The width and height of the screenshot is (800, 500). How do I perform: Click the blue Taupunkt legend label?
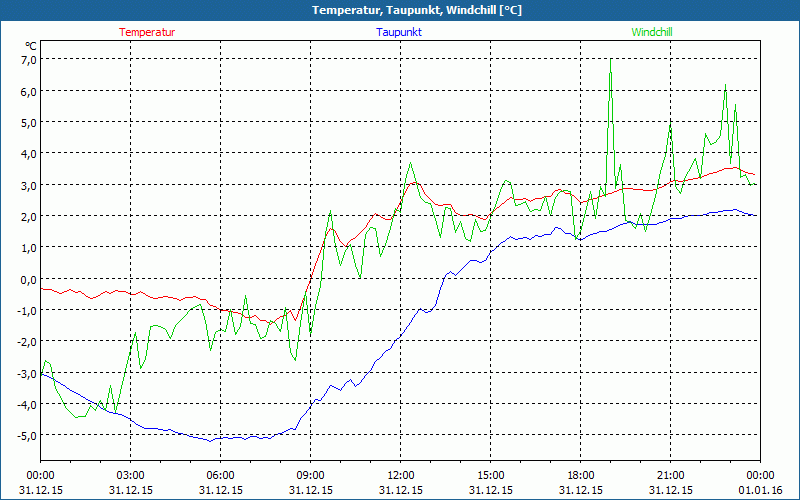click(x=399, y=32)
